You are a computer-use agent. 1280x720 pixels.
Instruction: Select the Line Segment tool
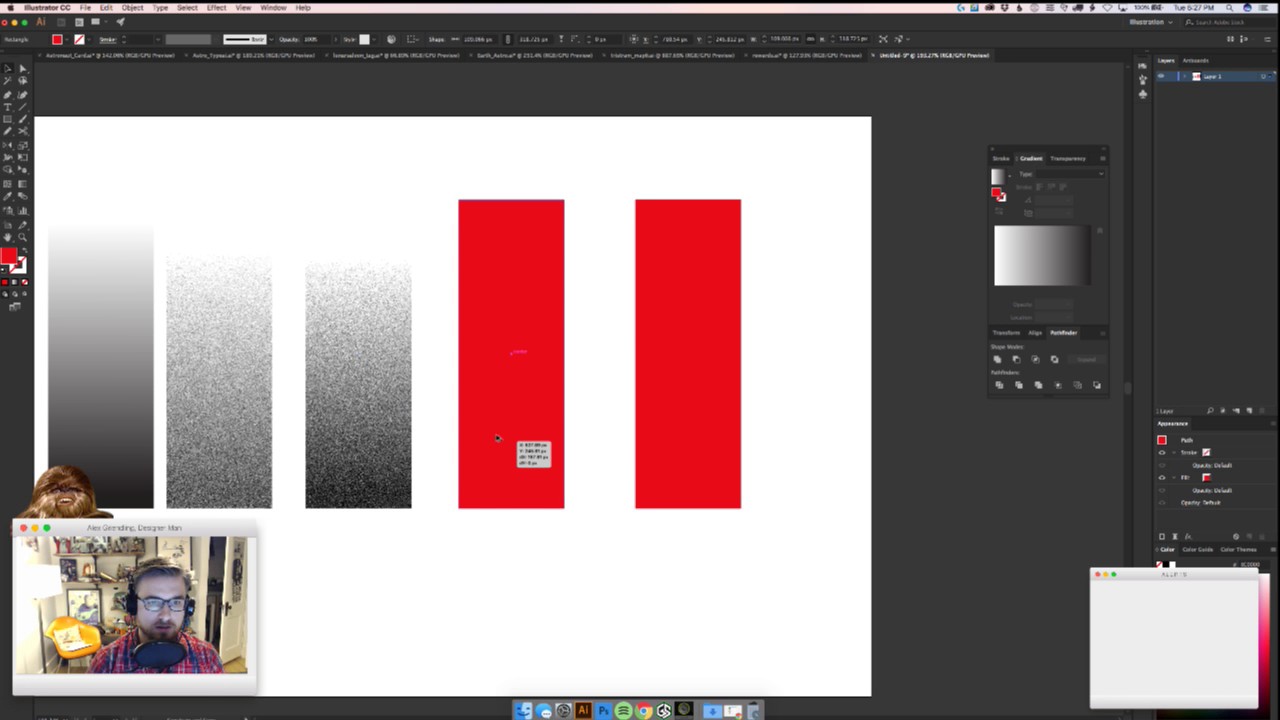pos(22,107)
